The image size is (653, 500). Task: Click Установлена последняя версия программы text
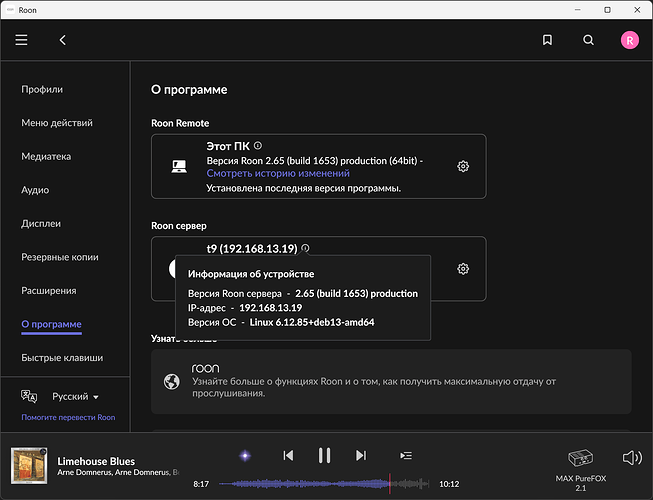[x=304, y=188]
